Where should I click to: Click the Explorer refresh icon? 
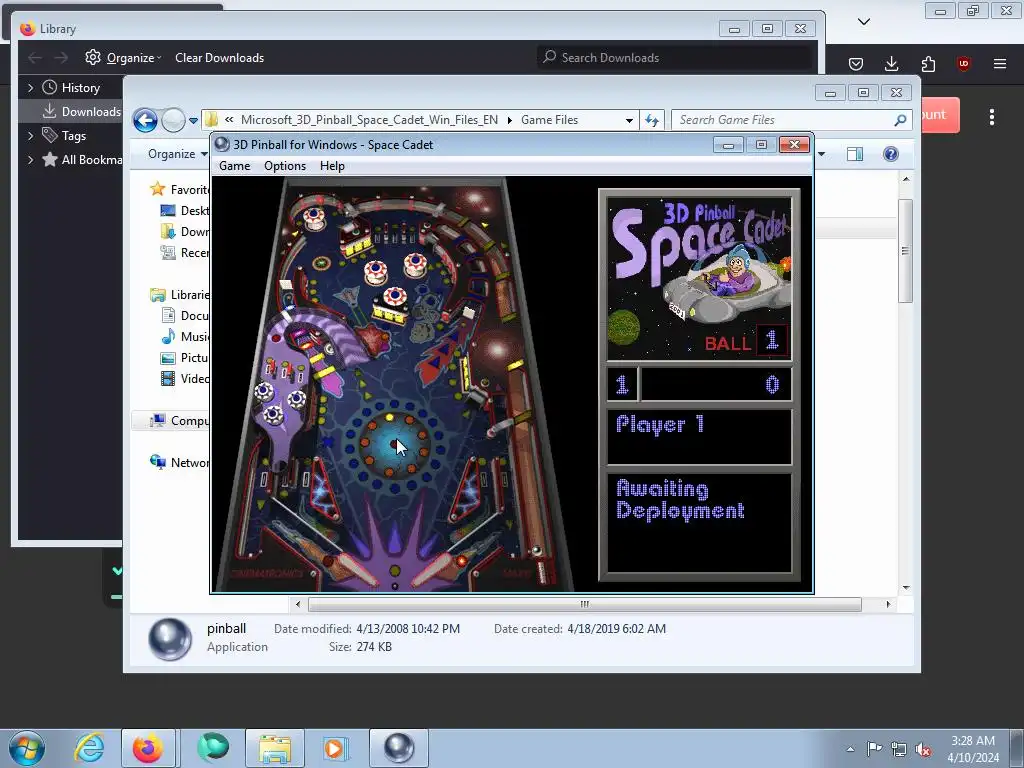(652, 120)
